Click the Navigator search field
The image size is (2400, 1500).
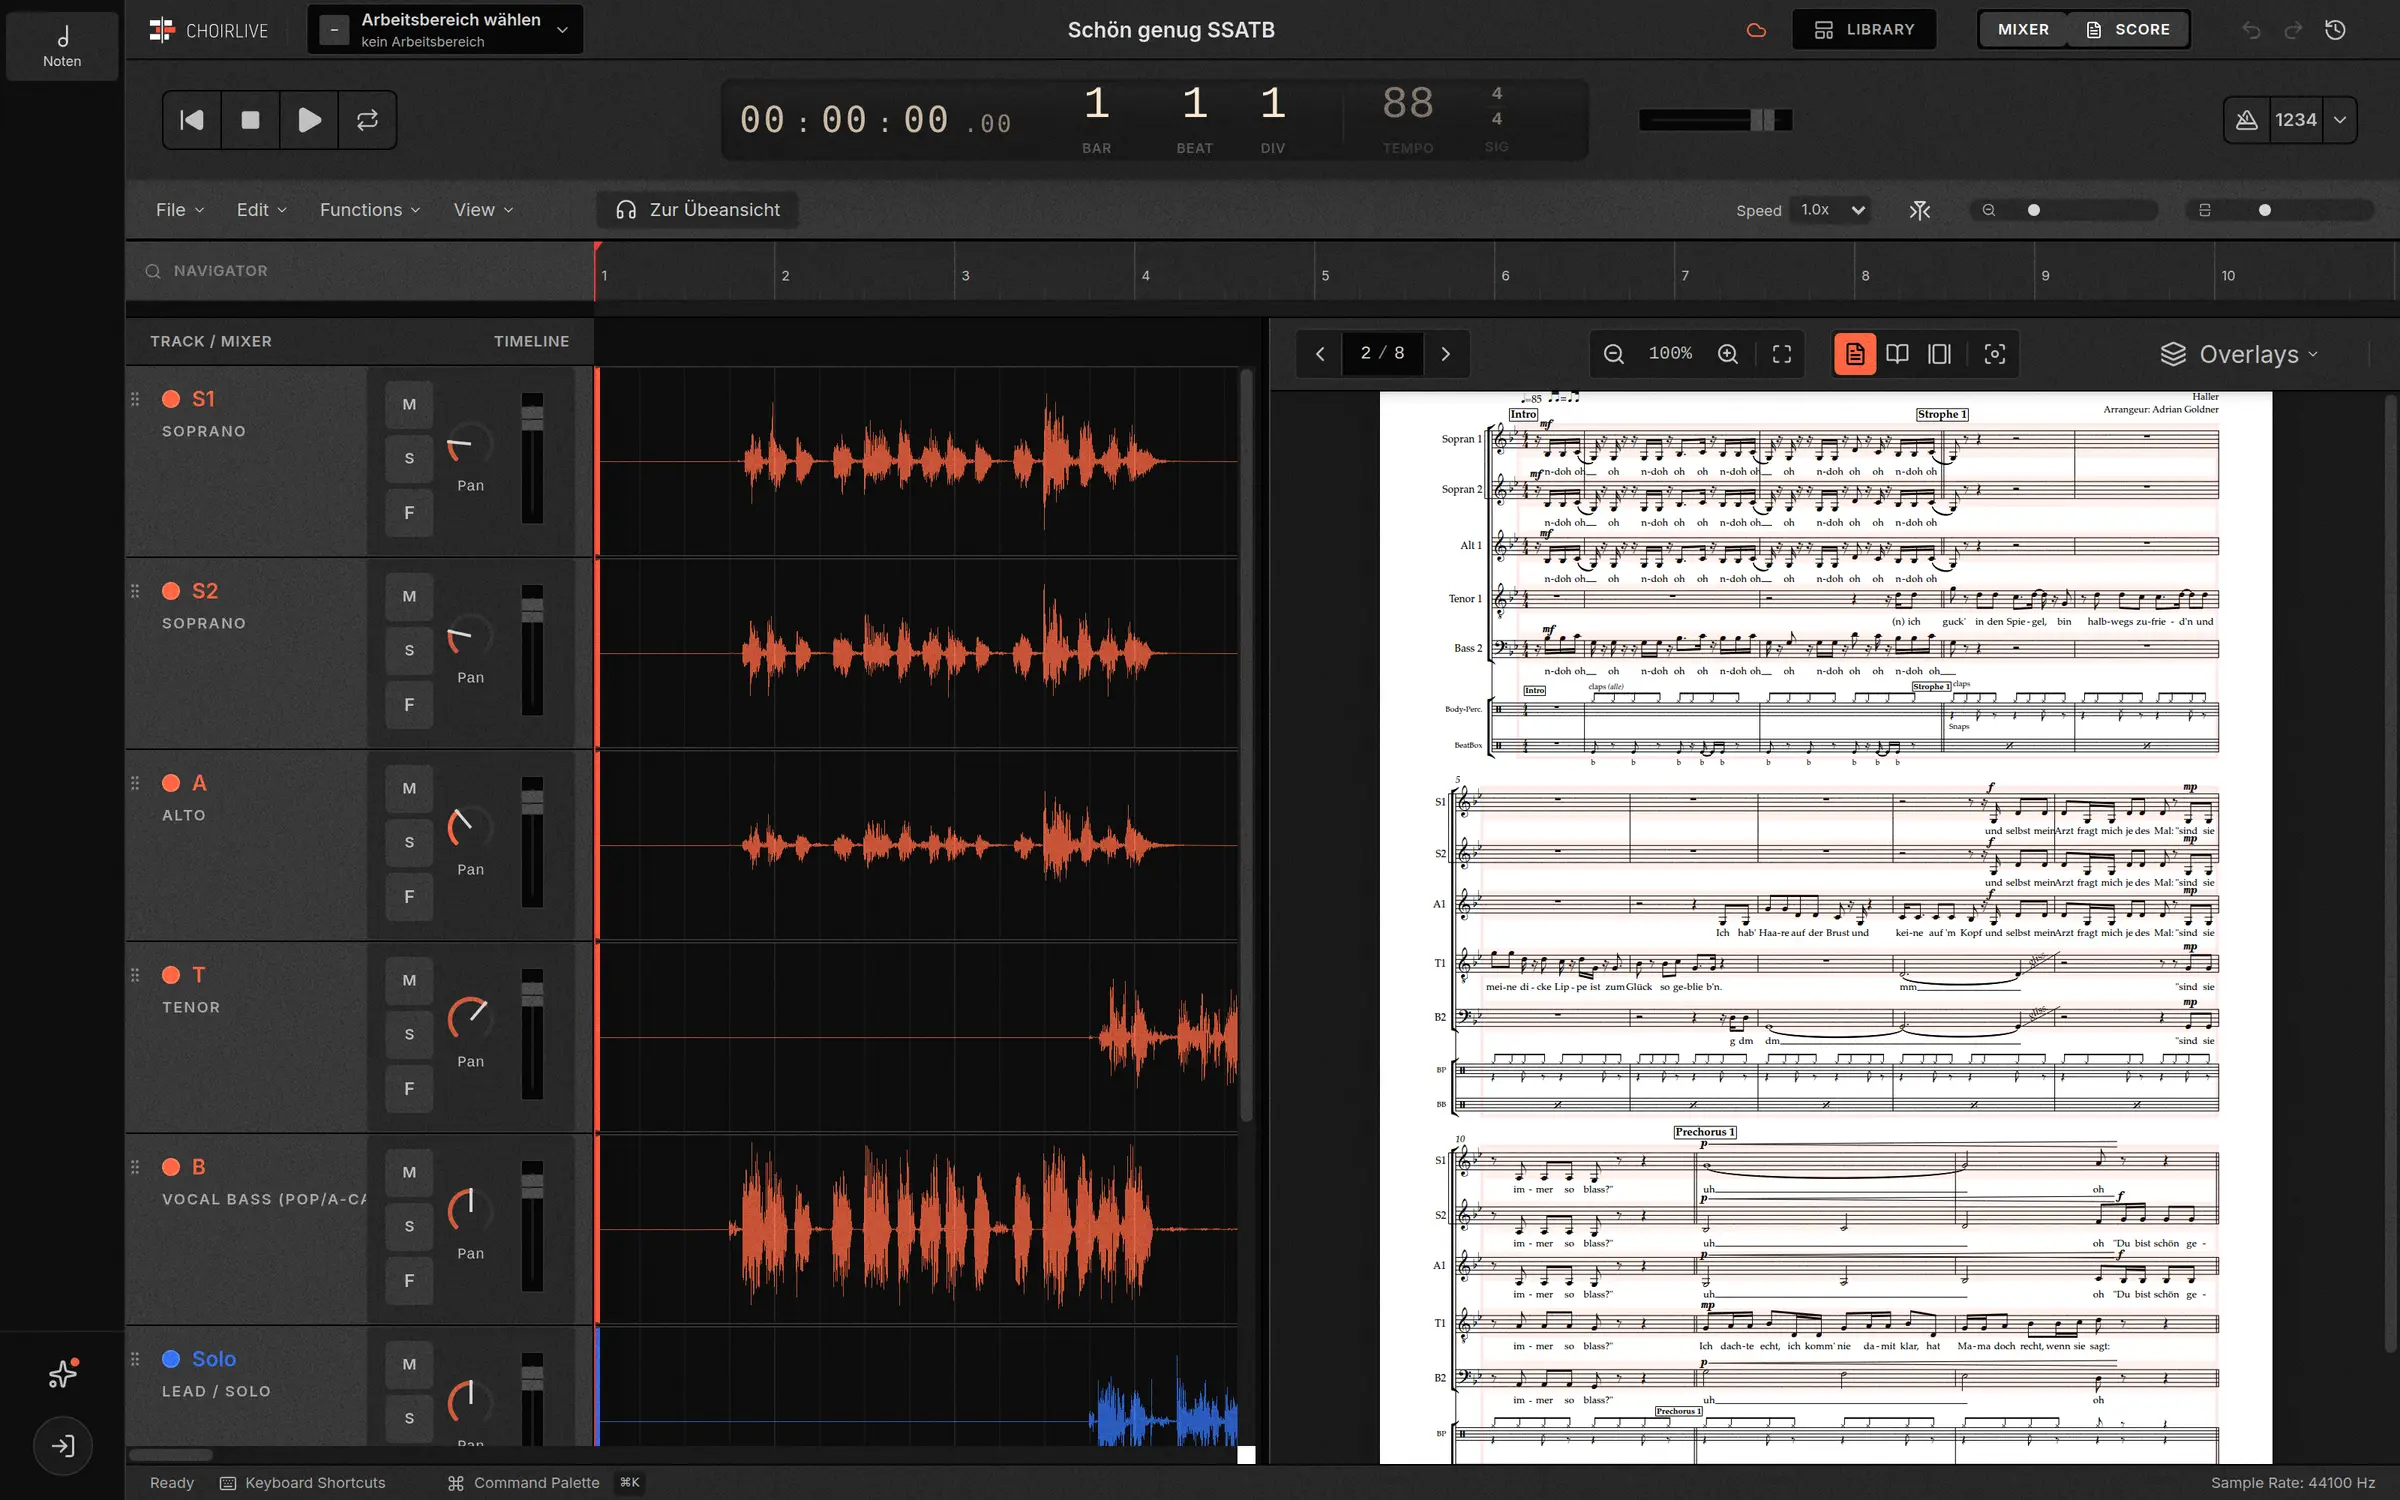(x=360, y=271)
